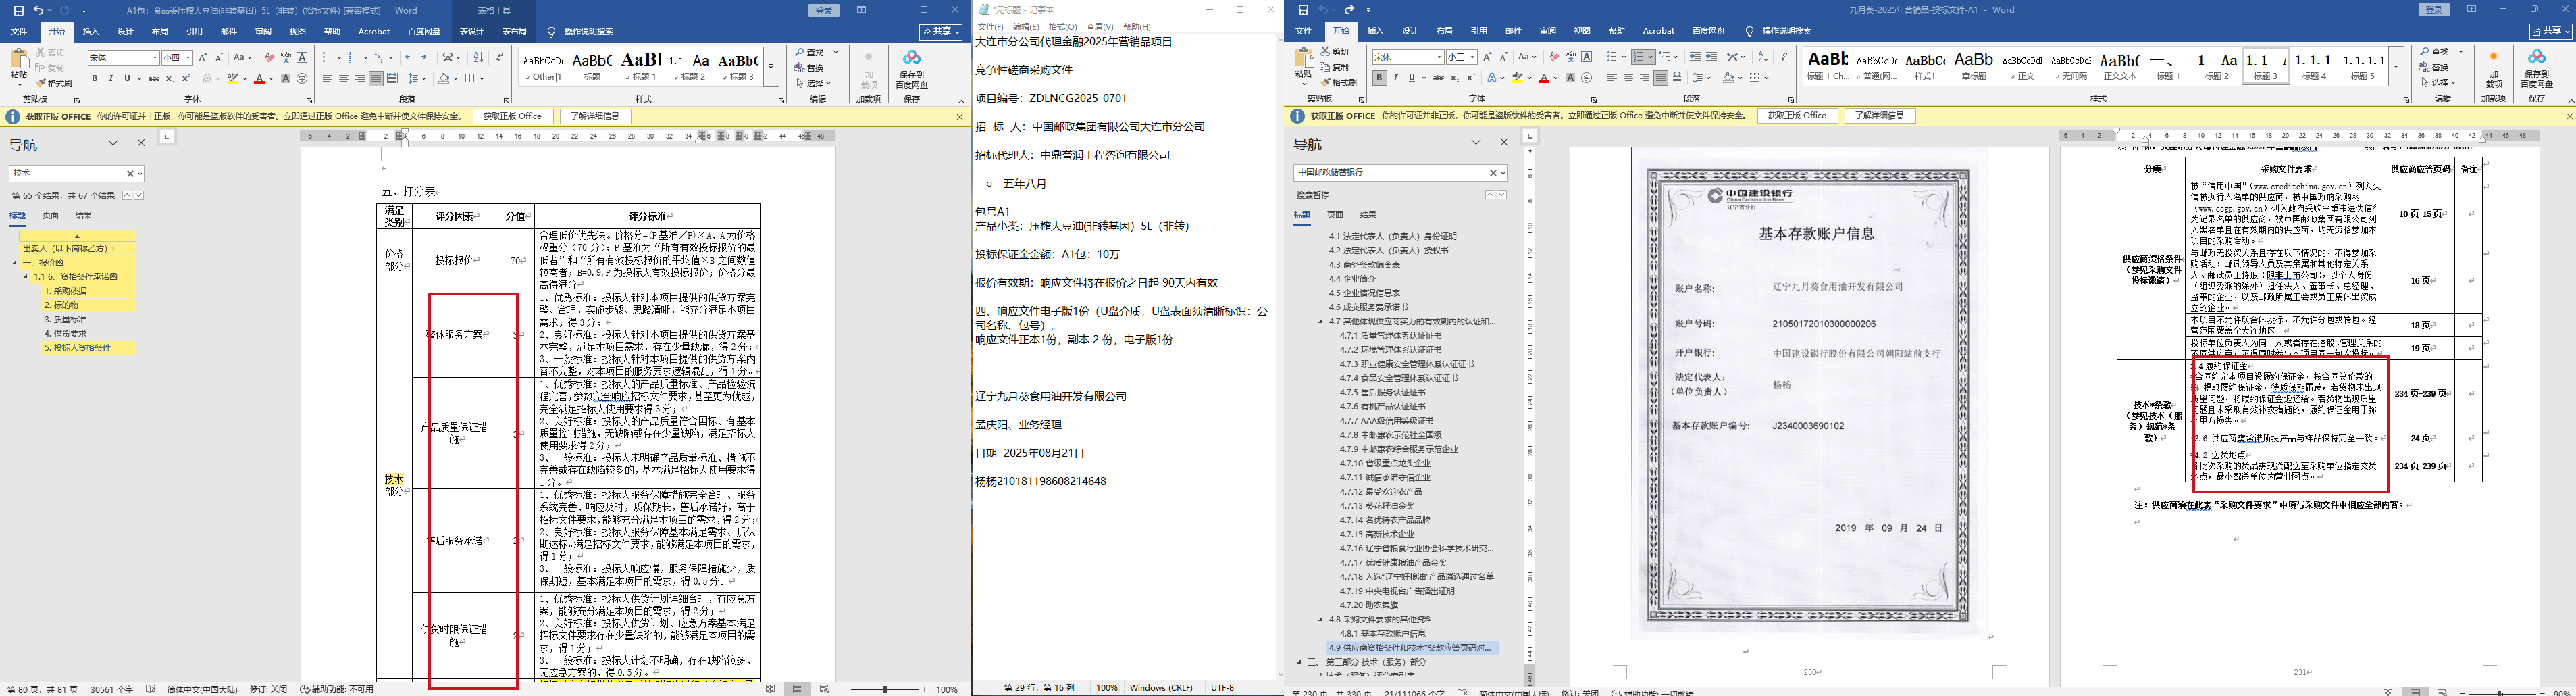Close the navigation pane in right Word
The height and width of the screenshot is (696, 2576).
click(1503, 143)
